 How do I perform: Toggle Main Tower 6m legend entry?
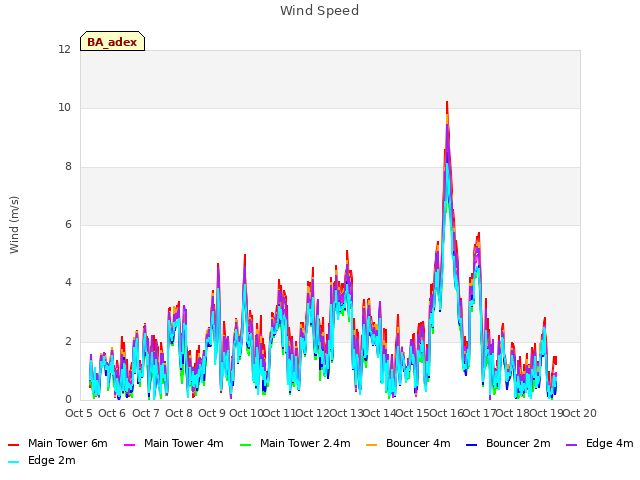coord(58,444)
